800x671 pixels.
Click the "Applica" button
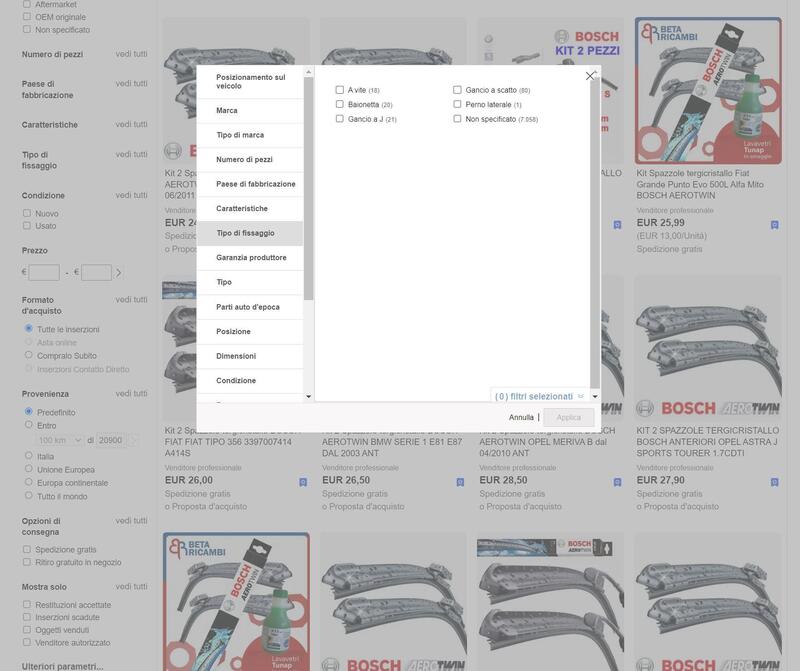click(x=568, y=417)
